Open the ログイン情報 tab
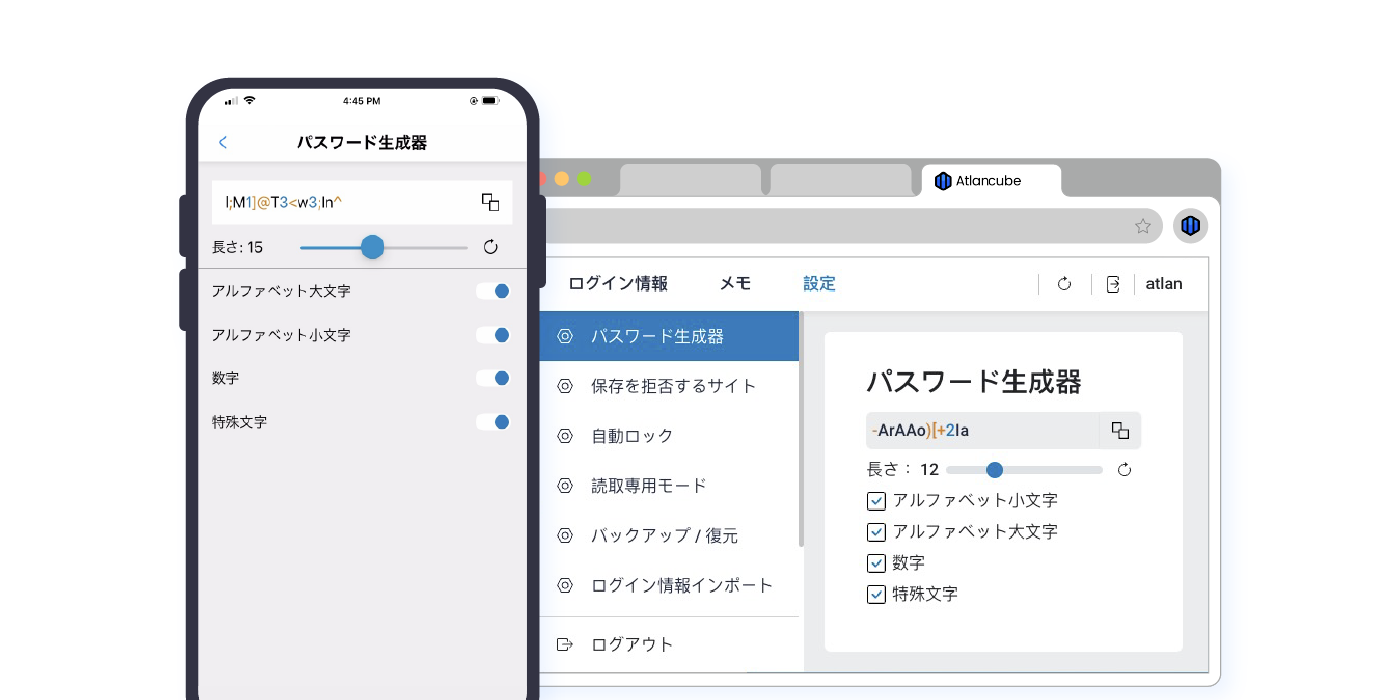Image resolution: width=1400 pixels, height=700 pixels. pos(618,284)
